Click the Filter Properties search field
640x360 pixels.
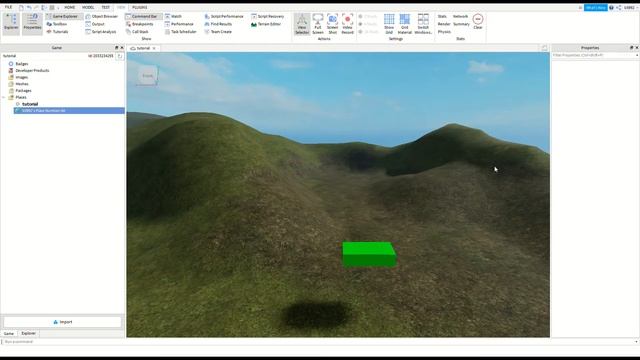595,55
